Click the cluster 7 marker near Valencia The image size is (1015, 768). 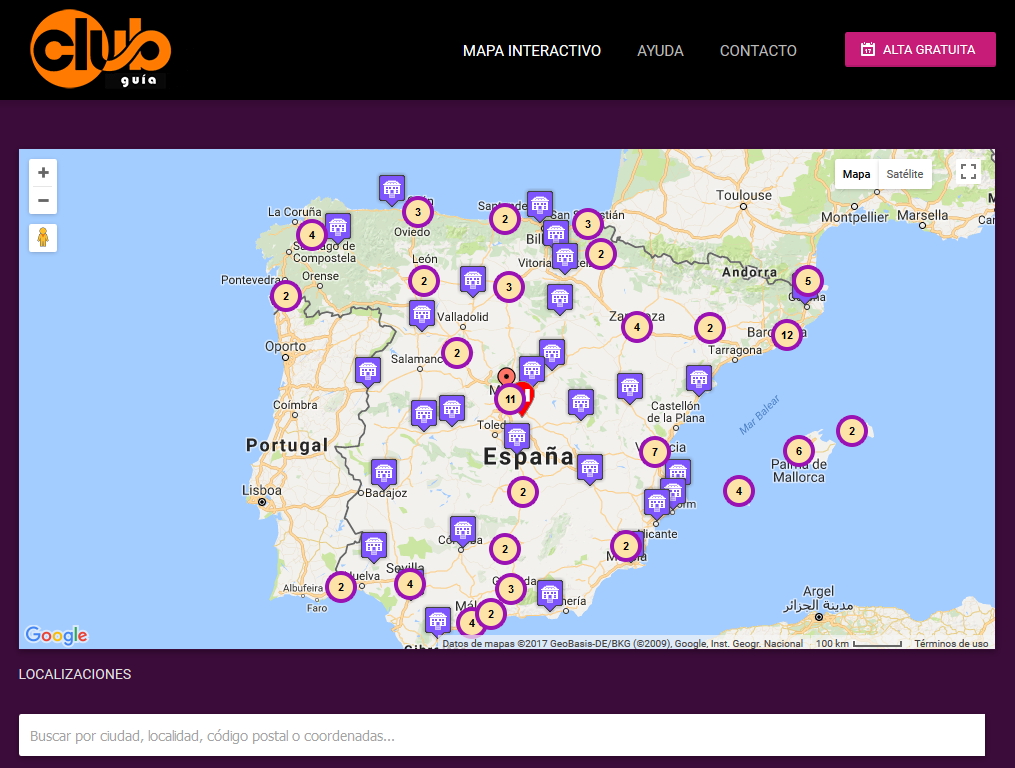click(655, 451)
